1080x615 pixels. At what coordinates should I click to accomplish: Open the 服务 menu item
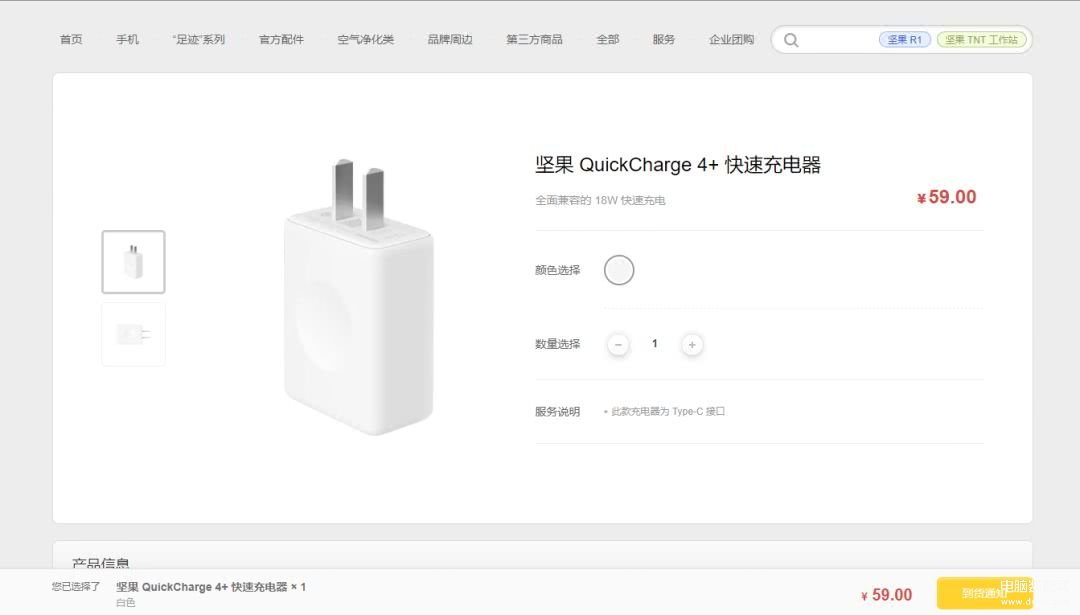click(663, 40)
